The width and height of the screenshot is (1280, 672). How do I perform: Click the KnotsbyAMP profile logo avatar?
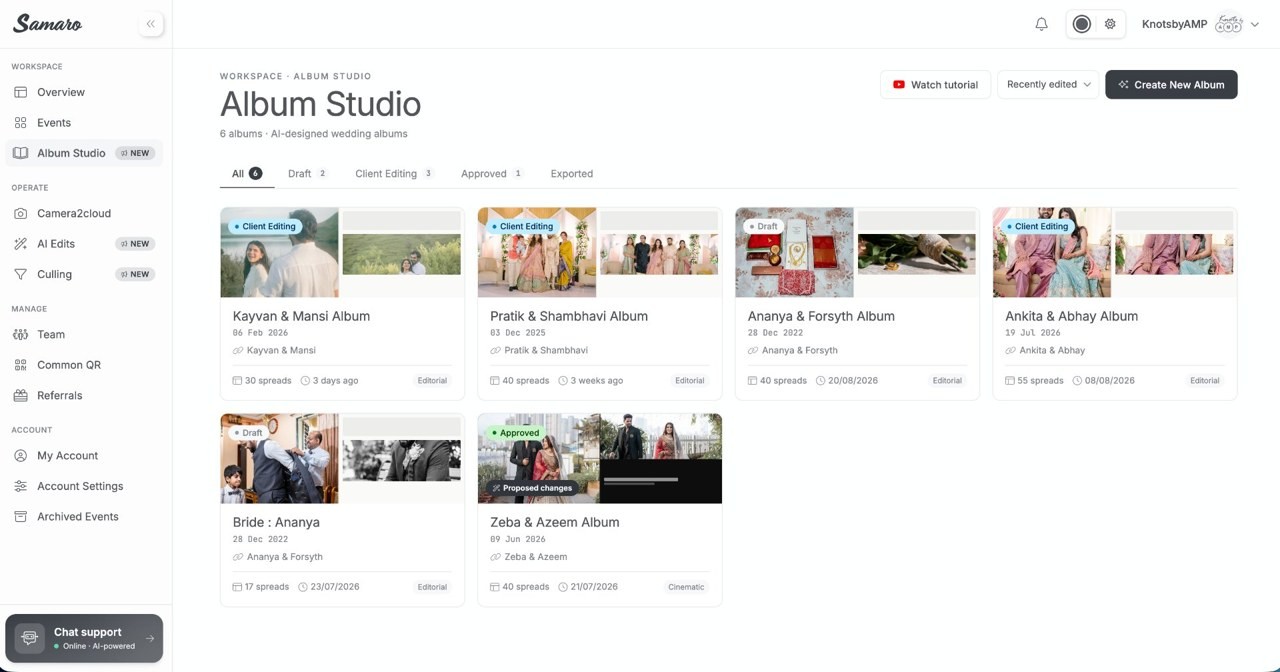(1229, 24)
